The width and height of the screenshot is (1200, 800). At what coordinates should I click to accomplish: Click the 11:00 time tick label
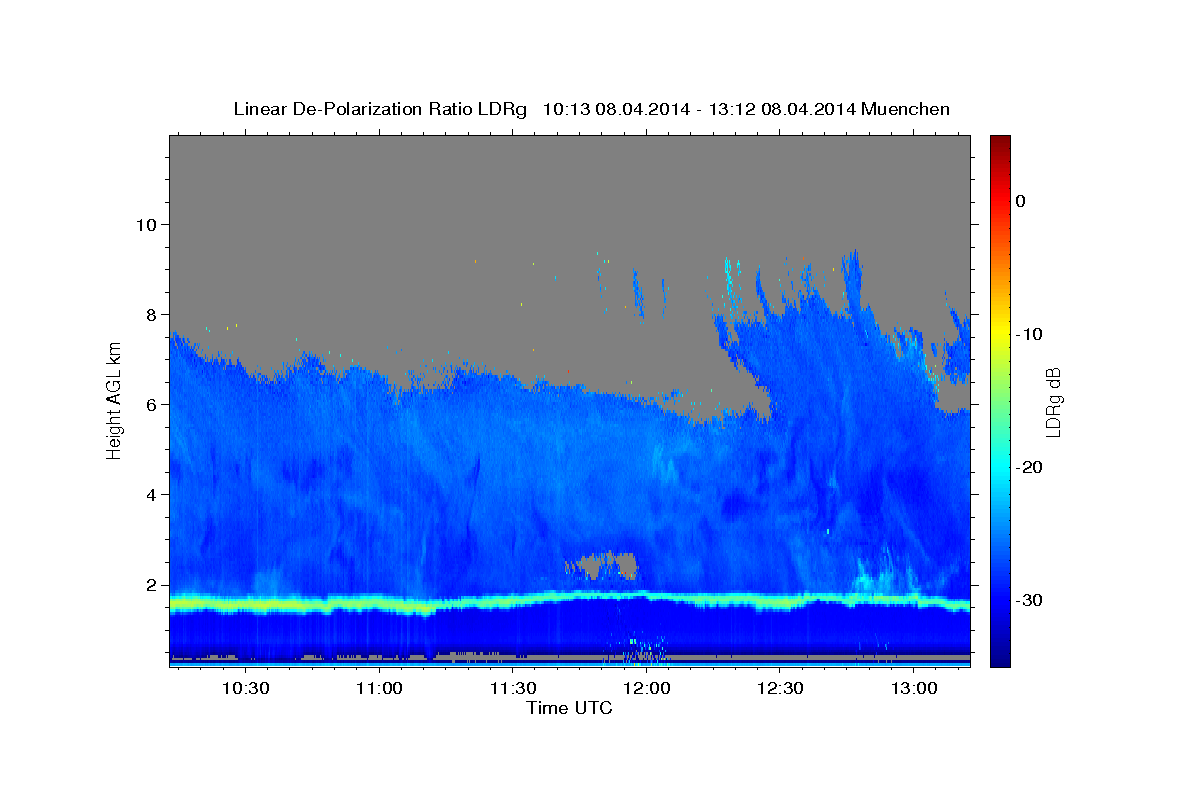point(379,688)
